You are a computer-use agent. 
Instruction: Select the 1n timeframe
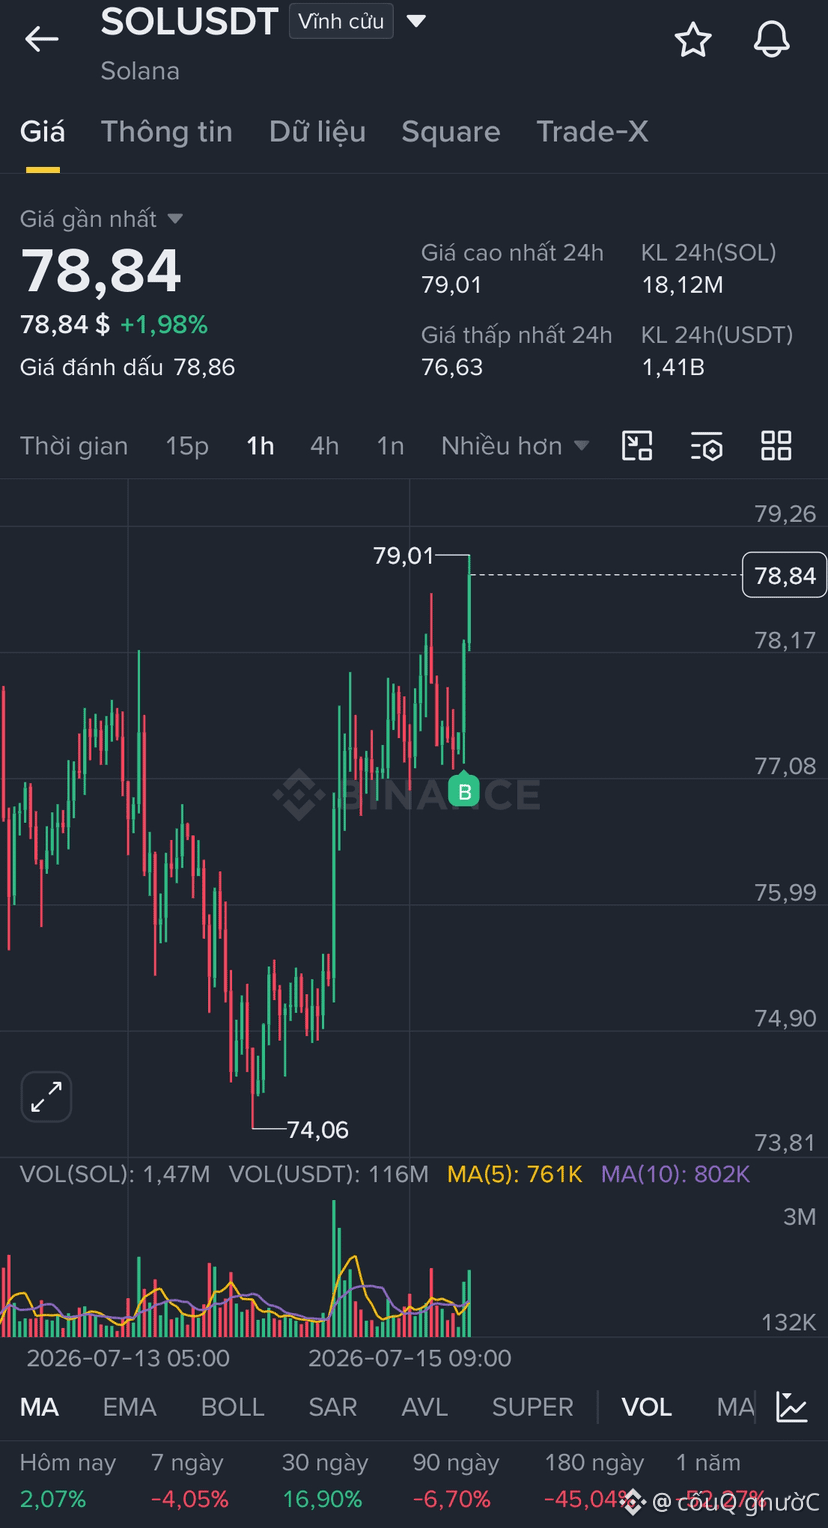point(390,446)
